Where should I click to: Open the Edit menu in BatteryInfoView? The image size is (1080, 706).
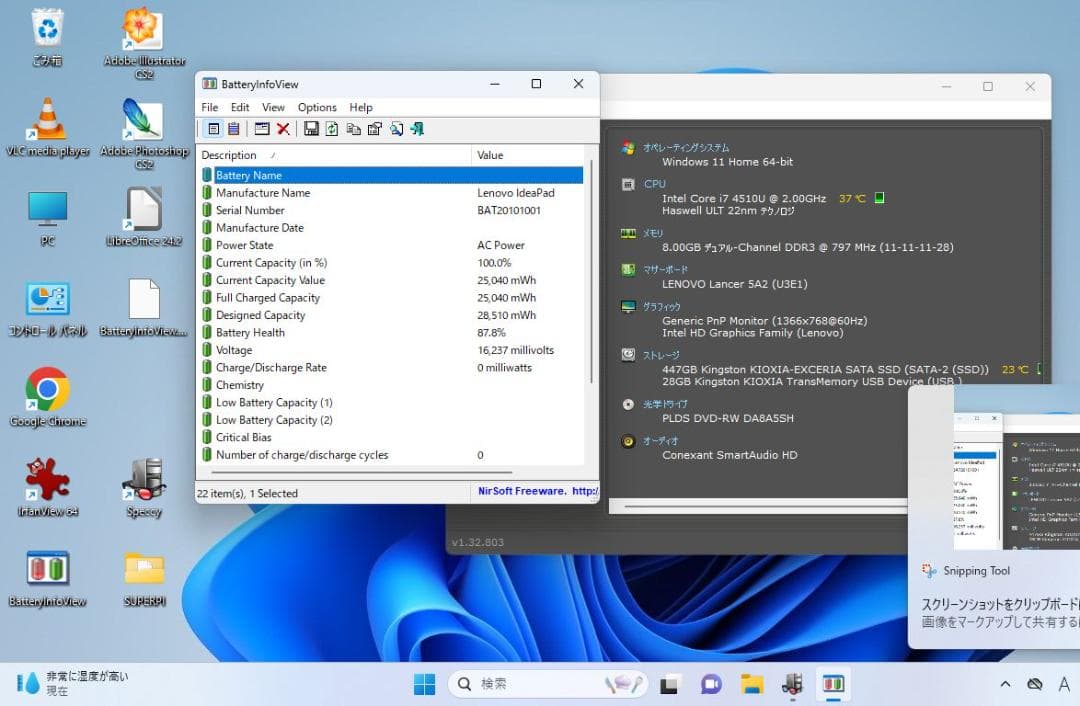(x=240, y=107)
